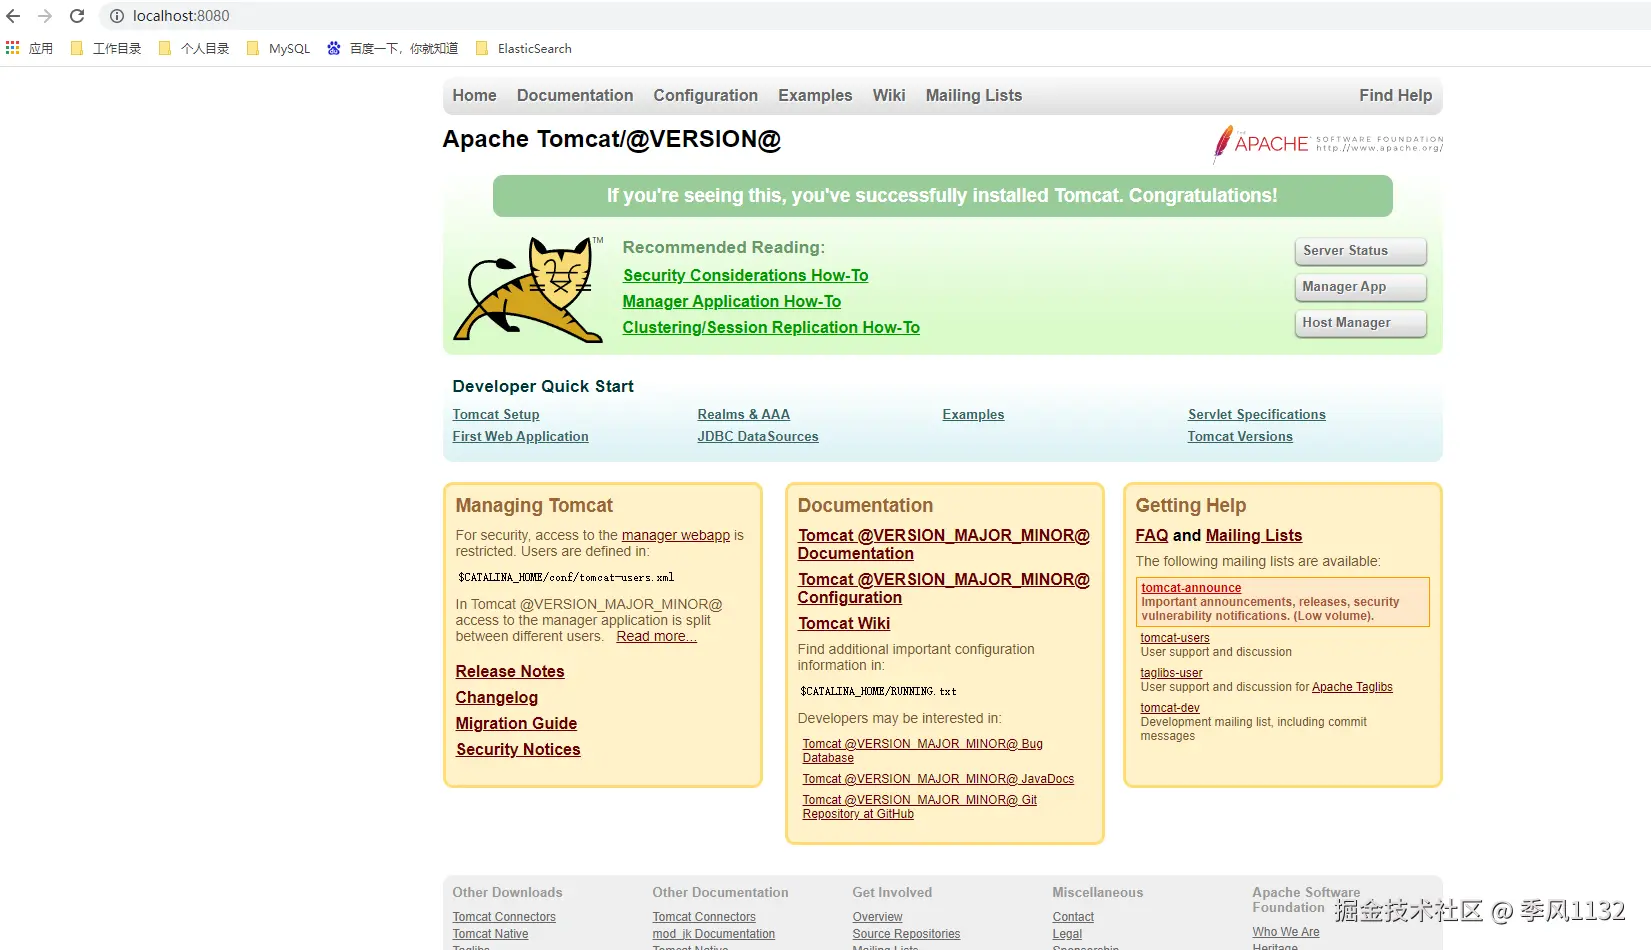Open Documentation in the top navigation
Image resolution: width=1651 pixels, height=950 pixels.
click(x=575, y=96)
